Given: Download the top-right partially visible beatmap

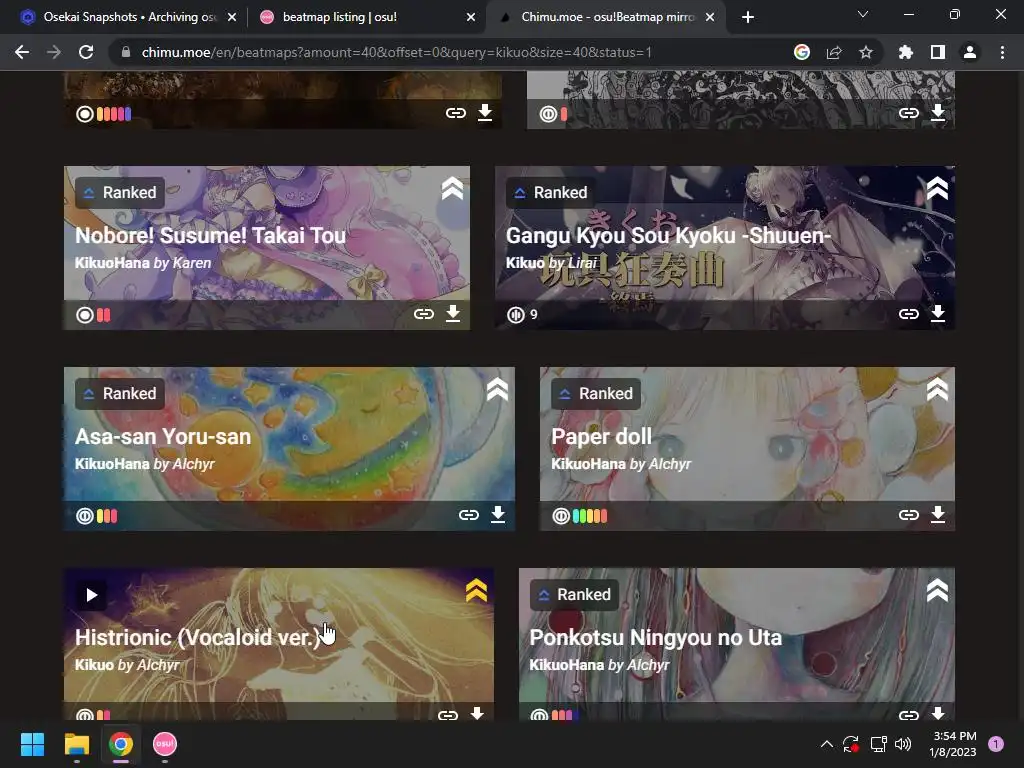Looking at the screenshot, I should (x=938, y=112).
